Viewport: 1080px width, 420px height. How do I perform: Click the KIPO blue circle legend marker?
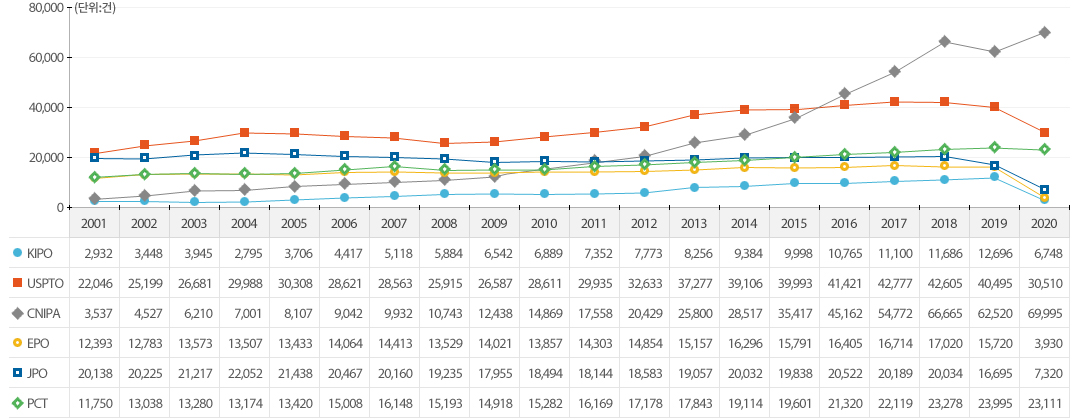click(x=16, y=256)
